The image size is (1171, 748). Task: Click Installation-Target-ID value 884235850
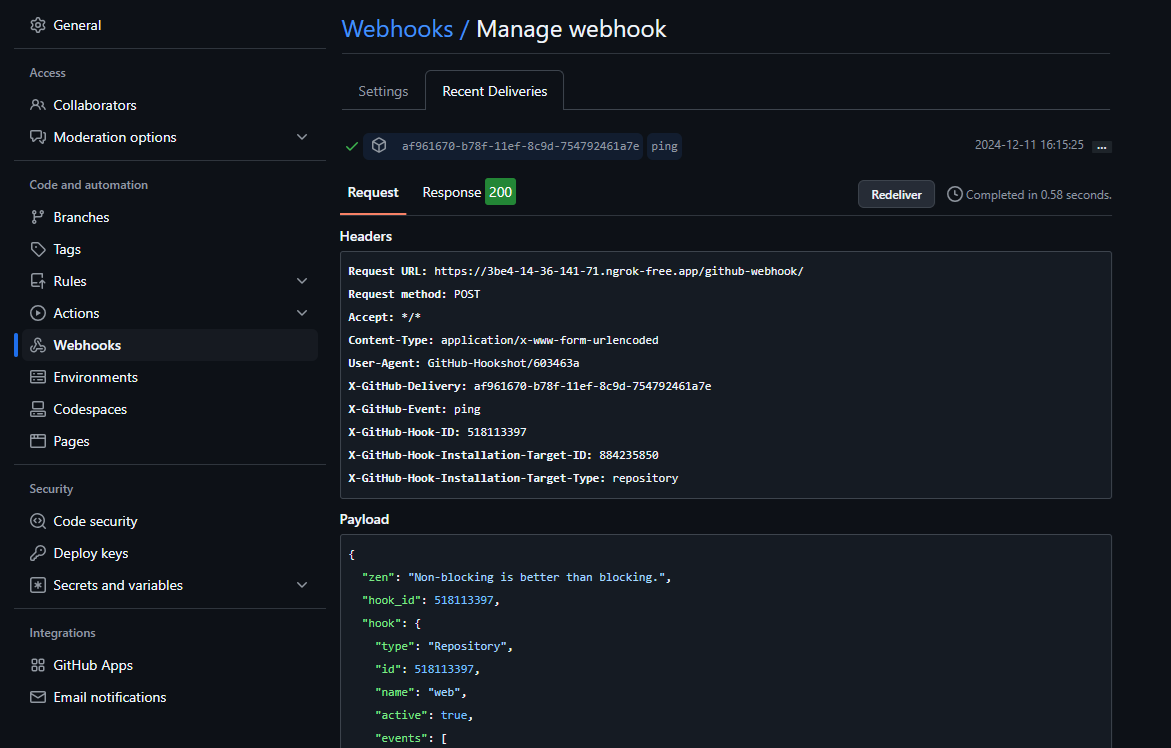coord(629,455)
